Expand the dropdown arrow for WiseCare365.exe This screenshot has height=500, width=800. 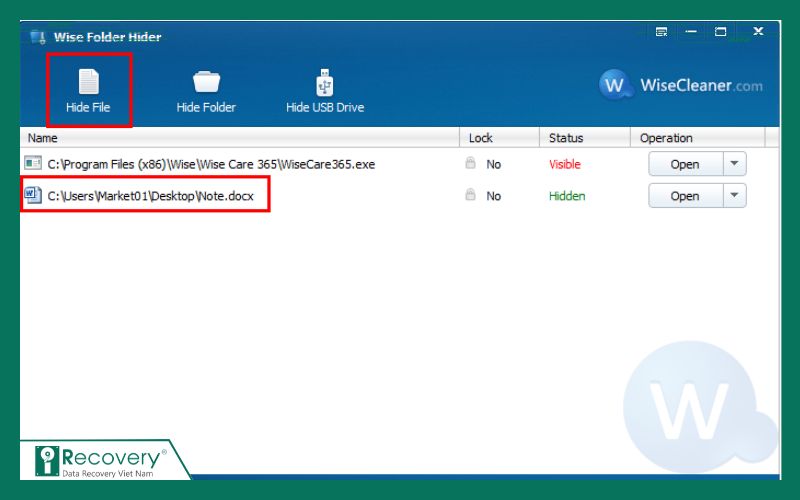click(x=735, y=164)
